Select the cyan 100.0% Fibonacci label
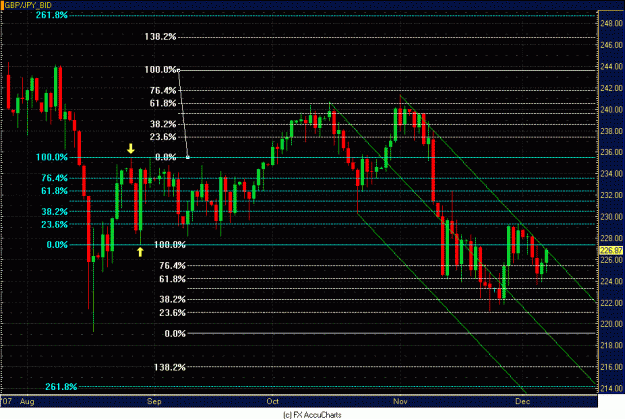This screenshot has width=625, height=419. click(52, 157)
